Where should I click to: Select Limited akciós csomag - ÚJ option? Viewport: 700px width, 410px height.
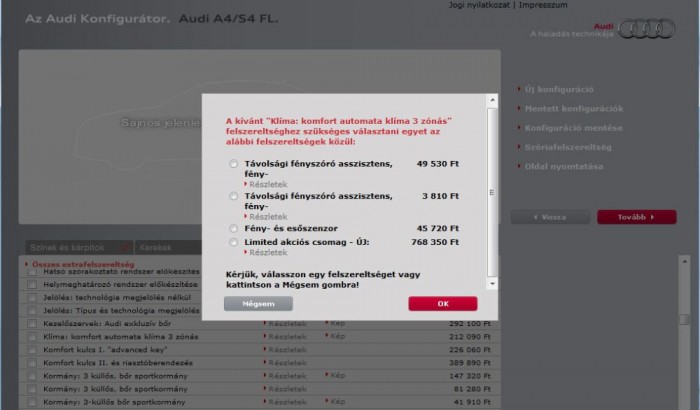pos(233,243)
